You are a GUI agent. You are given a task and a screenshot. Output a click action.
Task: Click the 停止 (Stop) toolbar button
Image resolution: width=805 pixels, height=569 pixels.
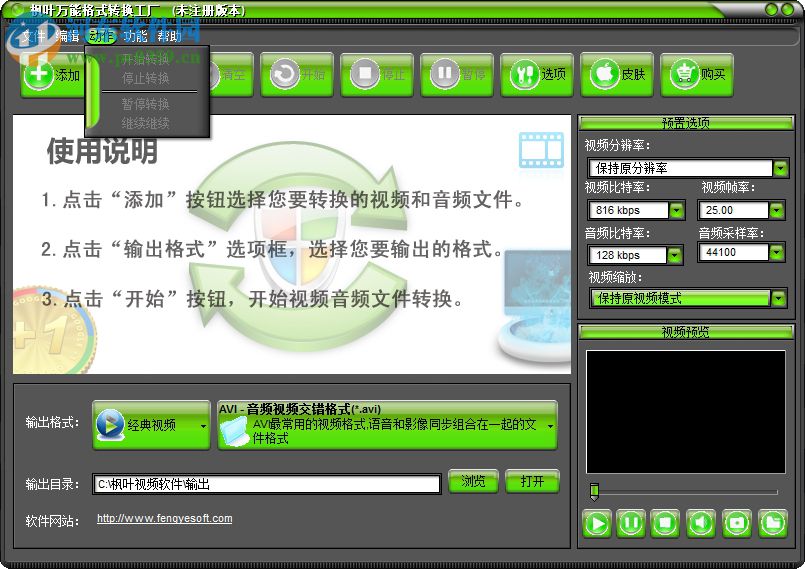(x=377, y=75)
